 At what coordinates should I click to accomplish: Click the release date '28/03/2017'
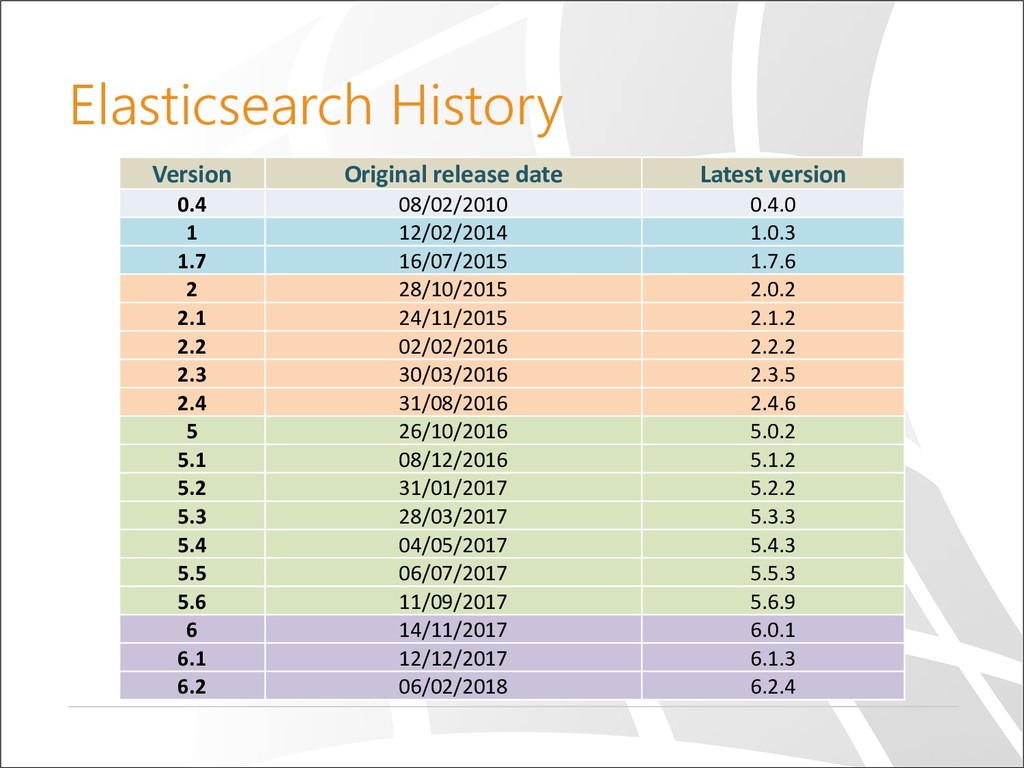coord(453,517)
